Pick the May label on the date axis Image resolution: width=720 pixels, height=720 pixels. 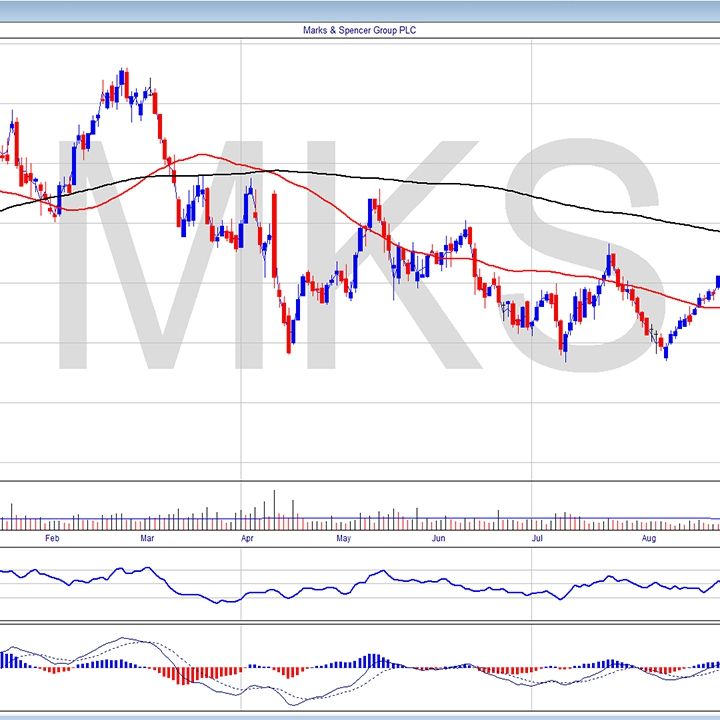(343, 538)
